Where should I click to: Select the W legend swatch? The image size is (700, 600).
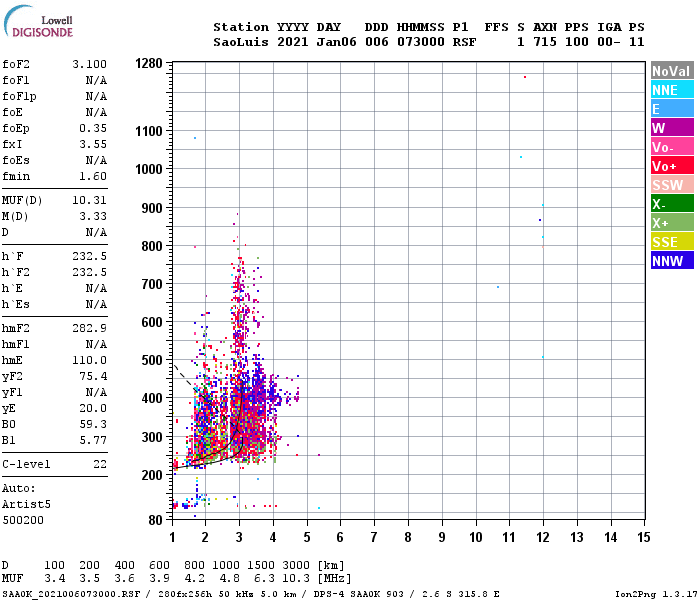pos(672,128)
